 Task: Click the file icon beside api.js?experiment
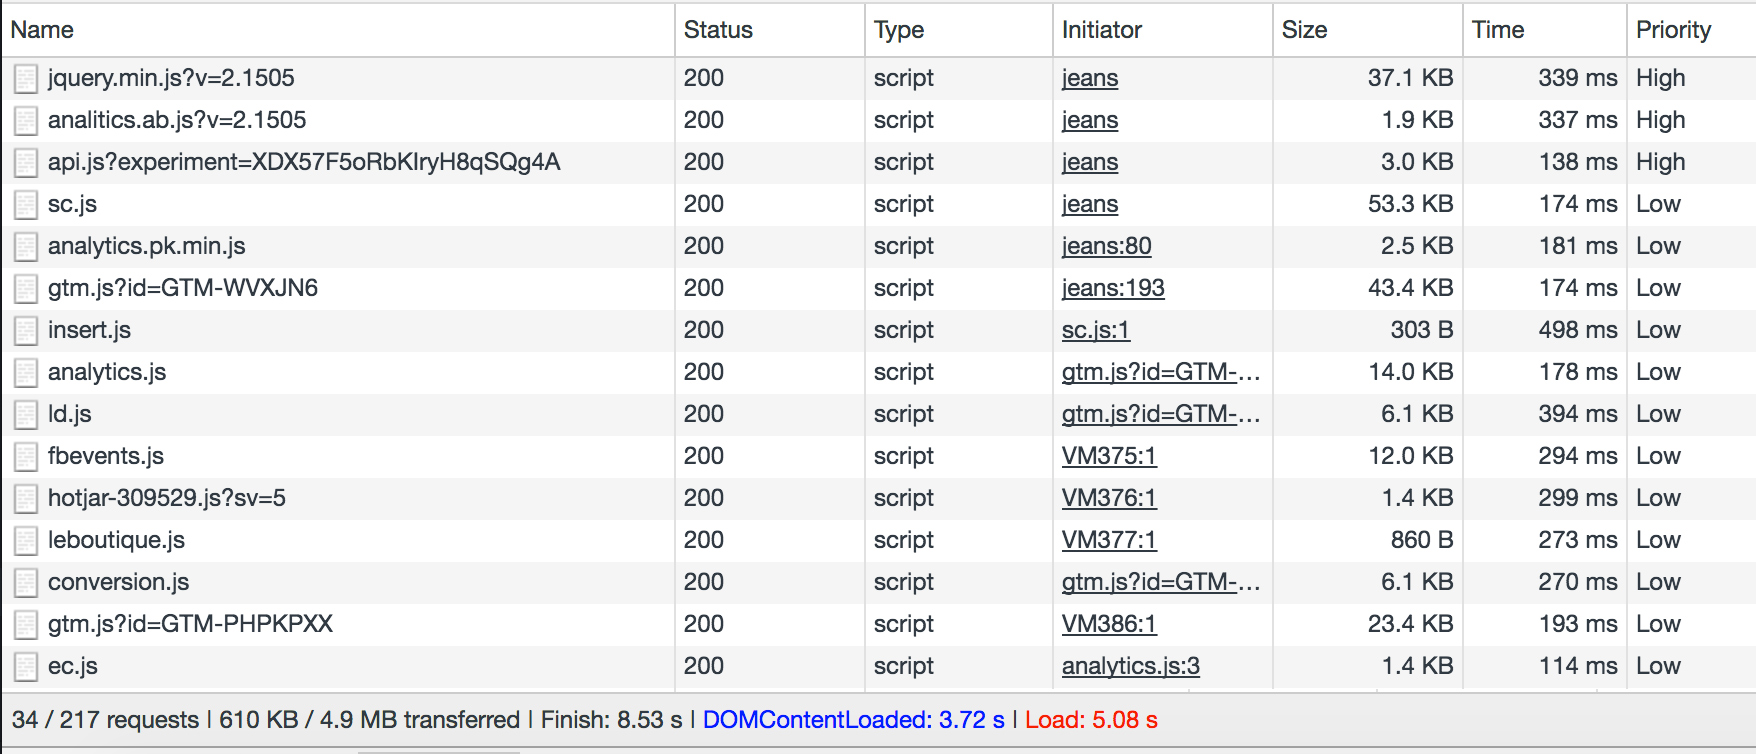(26, 163)
